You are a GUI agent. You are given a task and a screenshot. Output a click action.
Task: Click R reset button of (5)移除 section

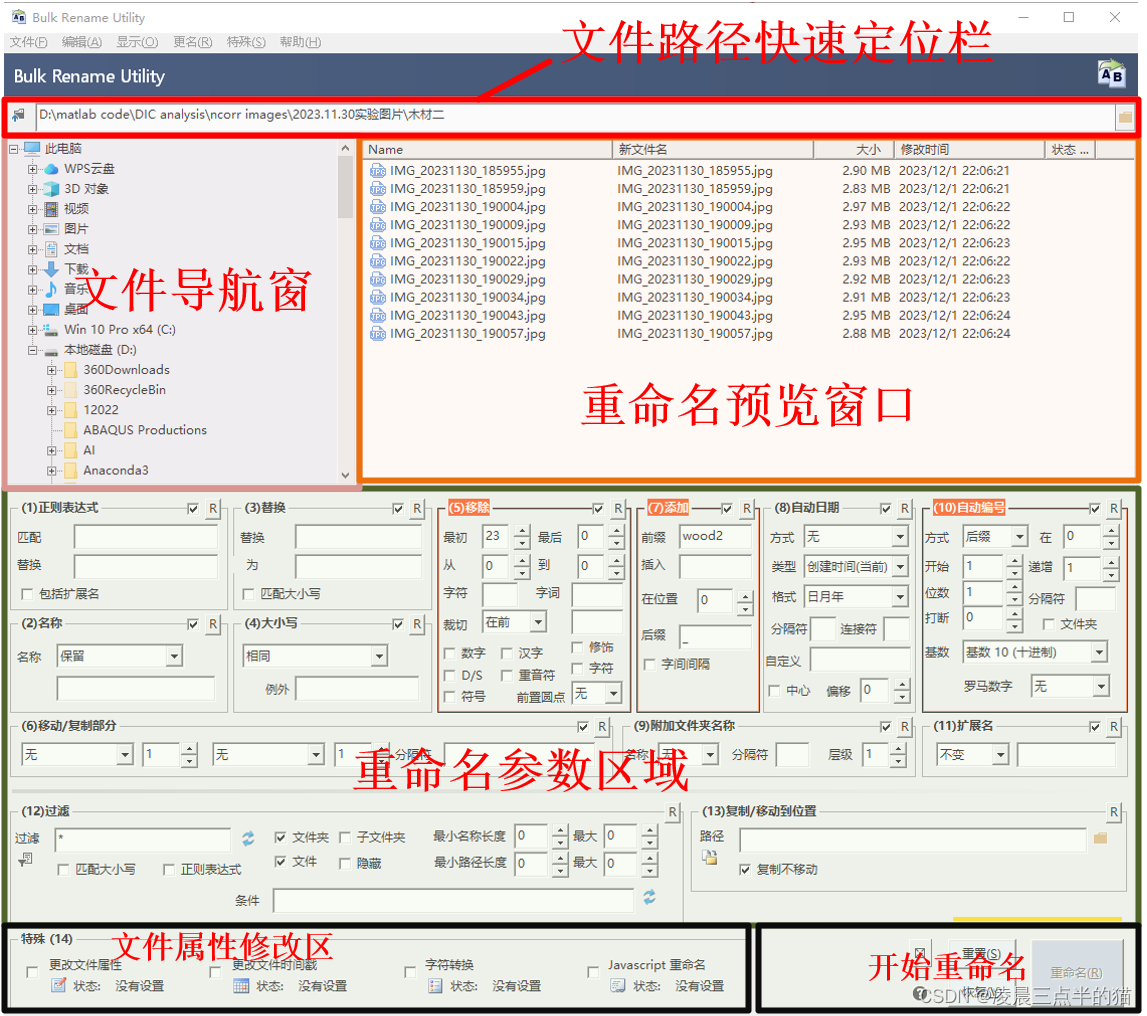[617, 508]
